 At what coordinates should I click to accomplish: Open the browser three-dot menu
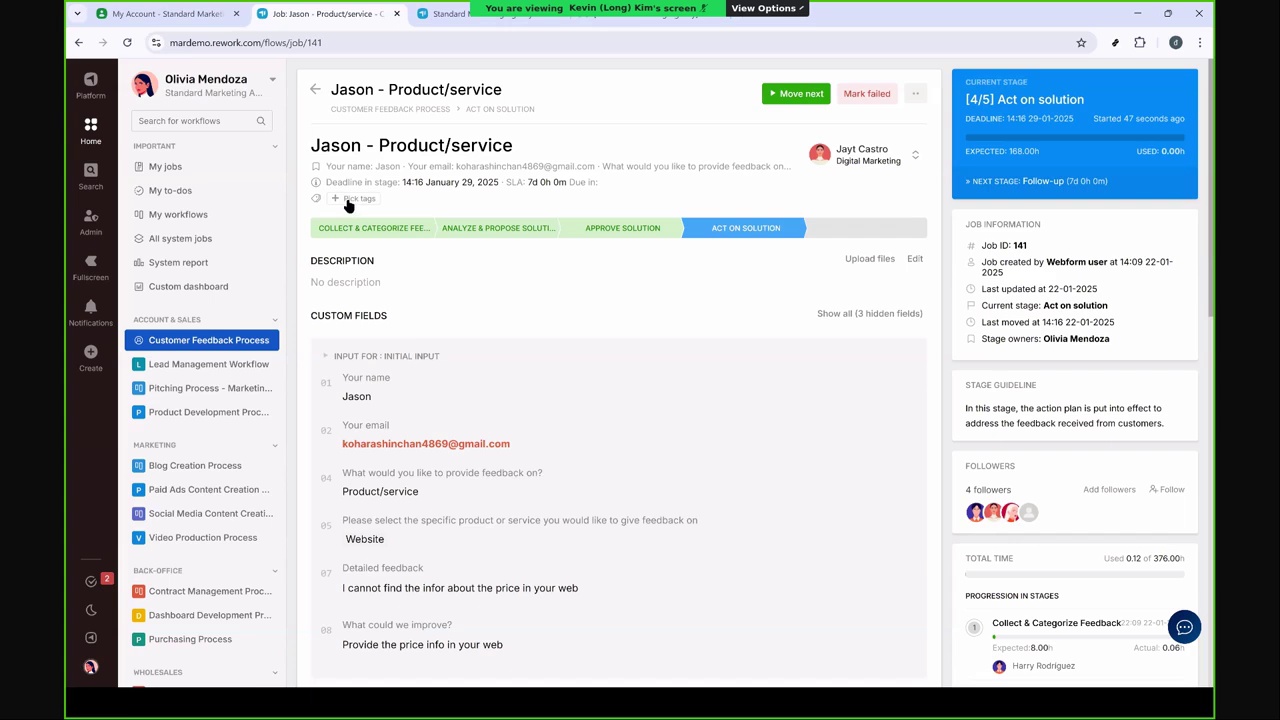coord(1199,43)
